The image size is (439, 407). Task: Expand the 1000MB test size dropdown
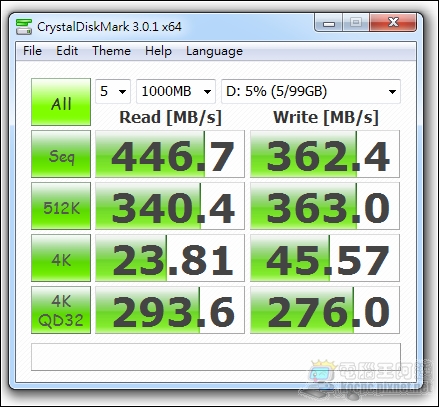(x=176, y=91)
